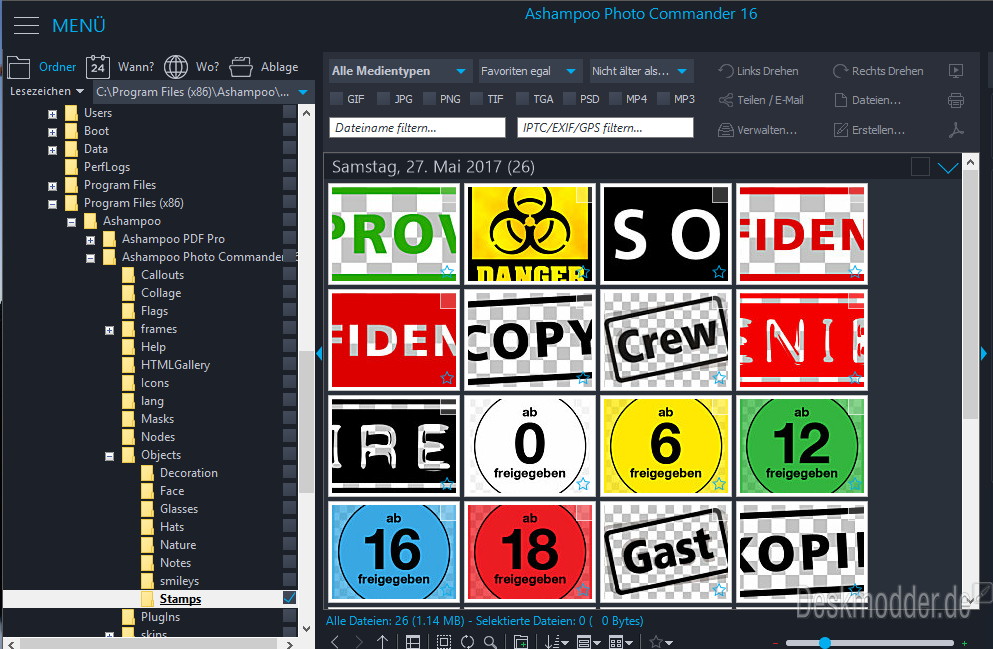
Task: Switch to the Ordner folder view
Action: [57, 67]
